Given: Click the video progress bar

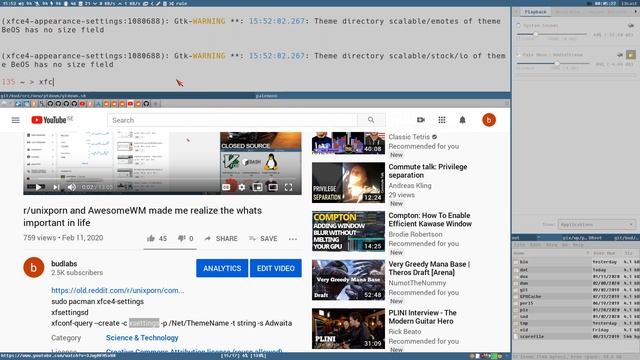Looking at the screenshot, I should point(162,179).
